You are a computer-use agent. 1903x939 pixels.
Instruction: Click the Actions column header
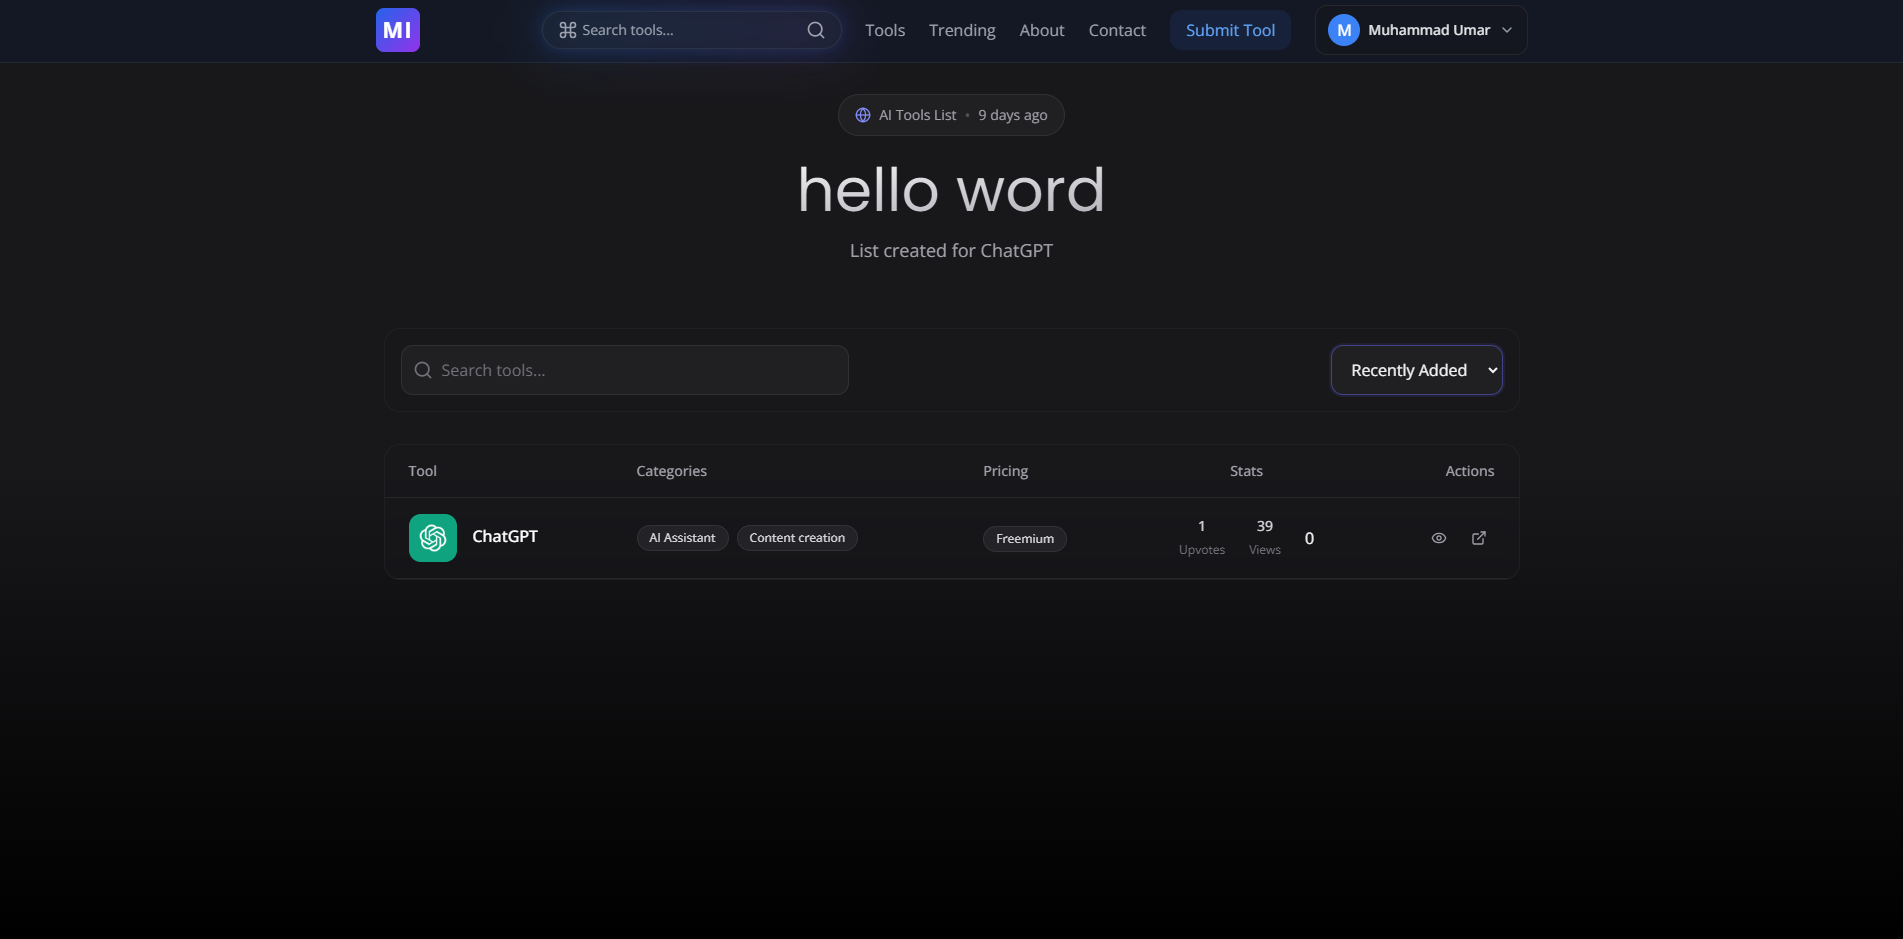(1470, 471)
